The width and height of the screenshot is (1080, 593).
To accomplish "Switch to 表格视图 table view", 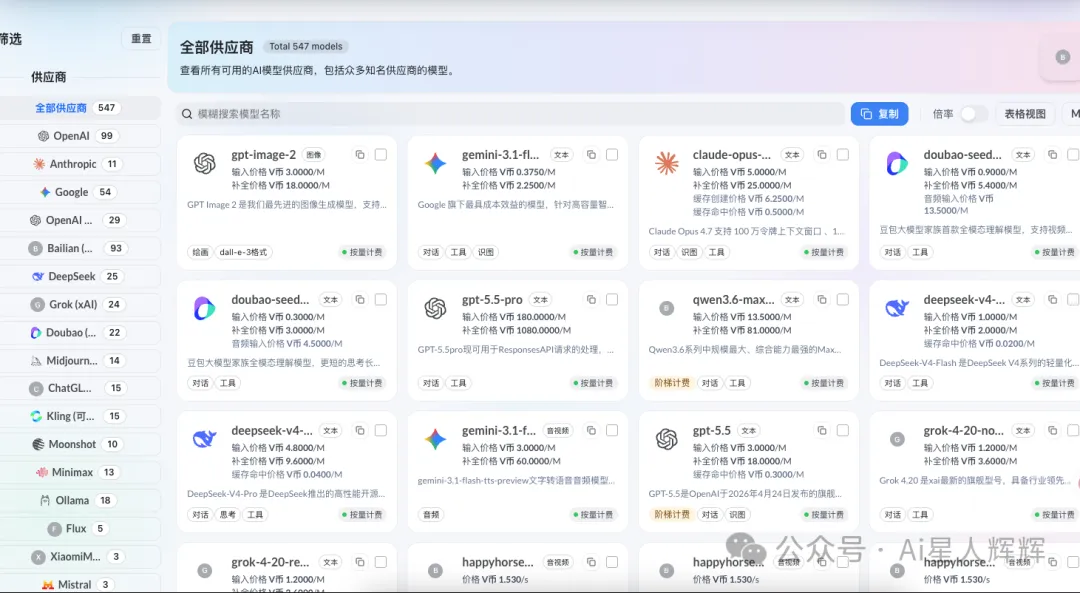I will point(1025,114).
